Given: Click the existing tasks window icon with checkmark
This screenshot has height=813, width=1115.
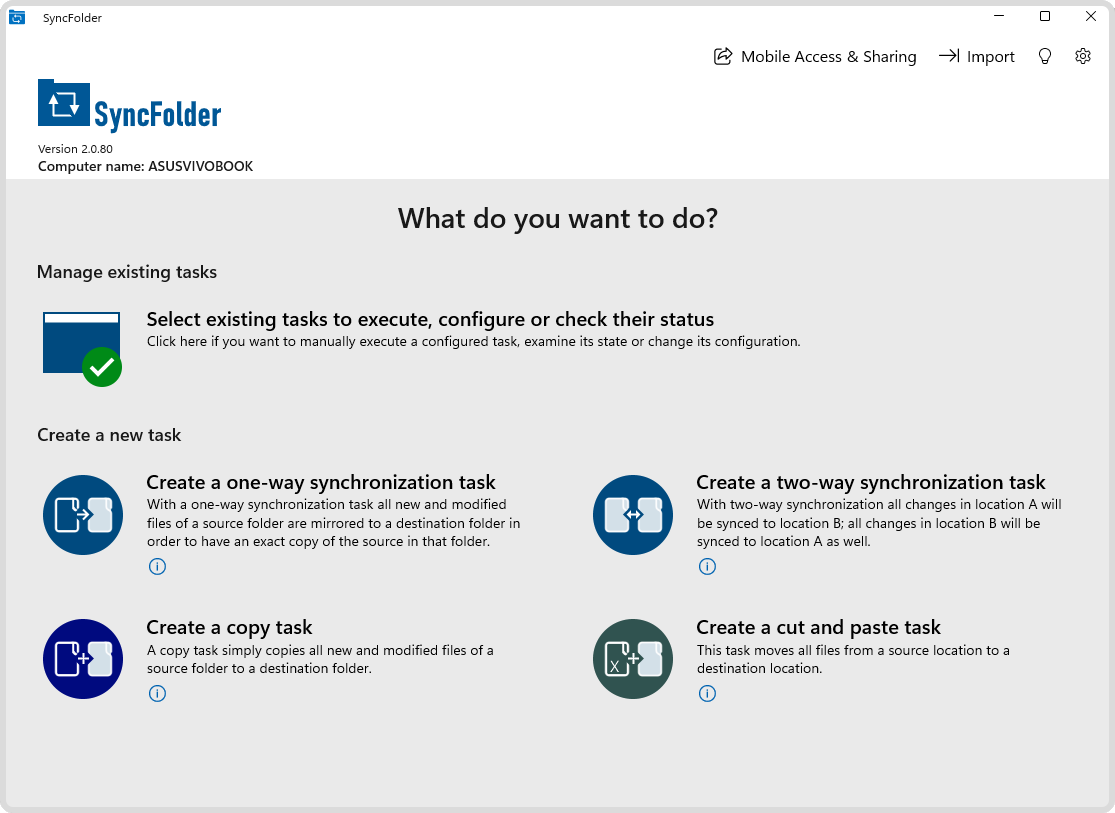Looking at the screenshot, I should coord(82,349).
